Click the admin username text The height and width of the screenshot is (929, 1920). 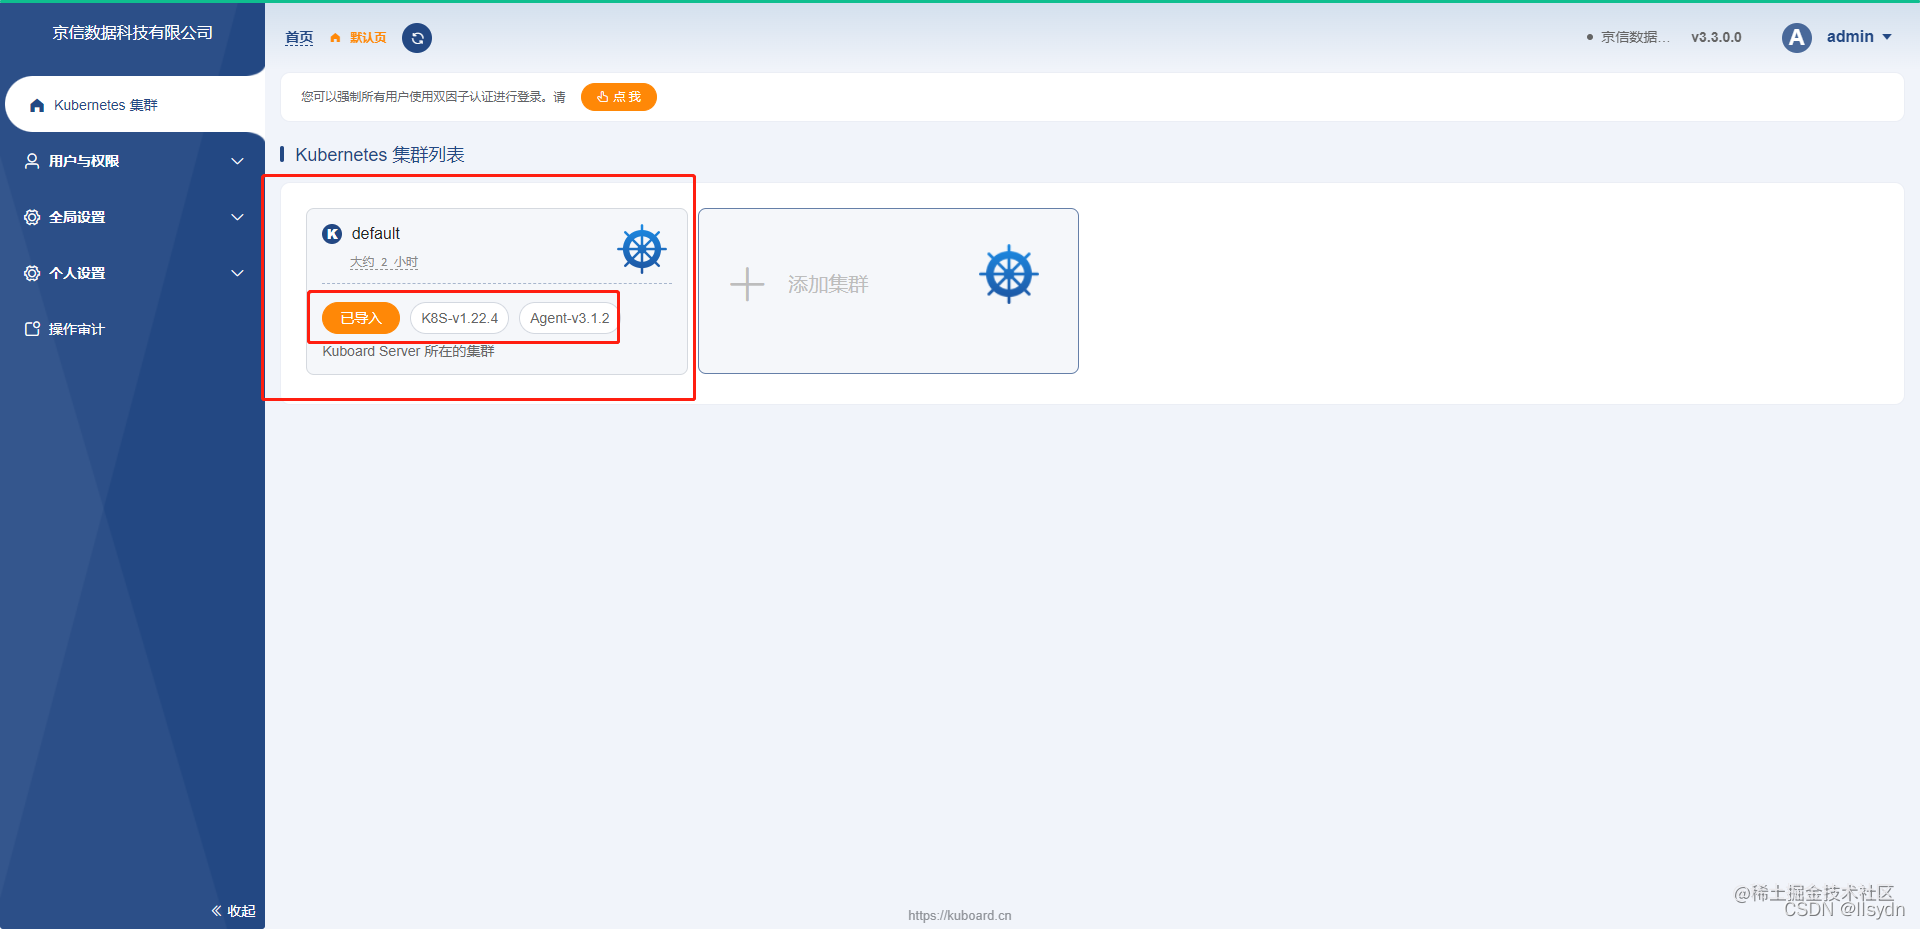[x=1850, y=37]
